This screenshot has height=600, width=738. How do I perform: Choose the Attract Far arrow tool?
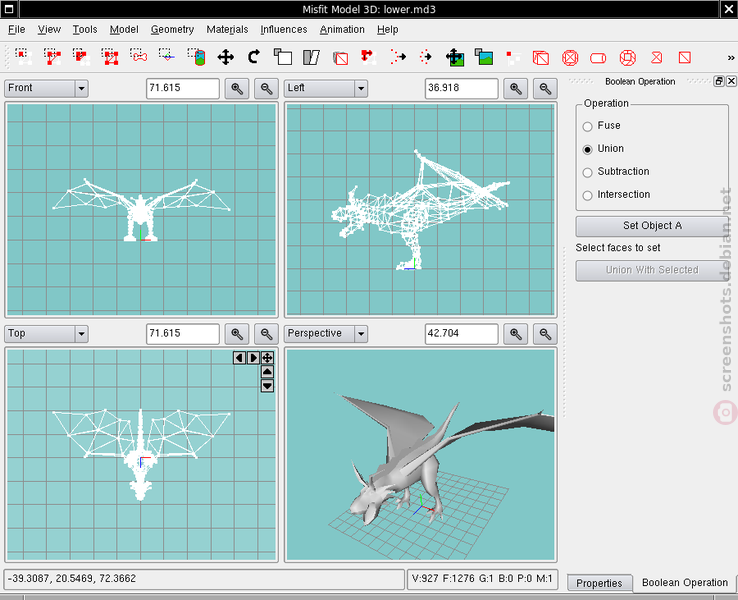(398, 57)
